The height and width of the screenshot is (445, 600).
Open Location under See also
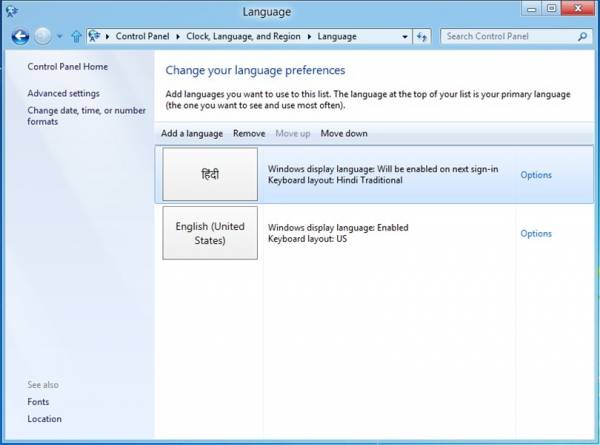(44, 419)
